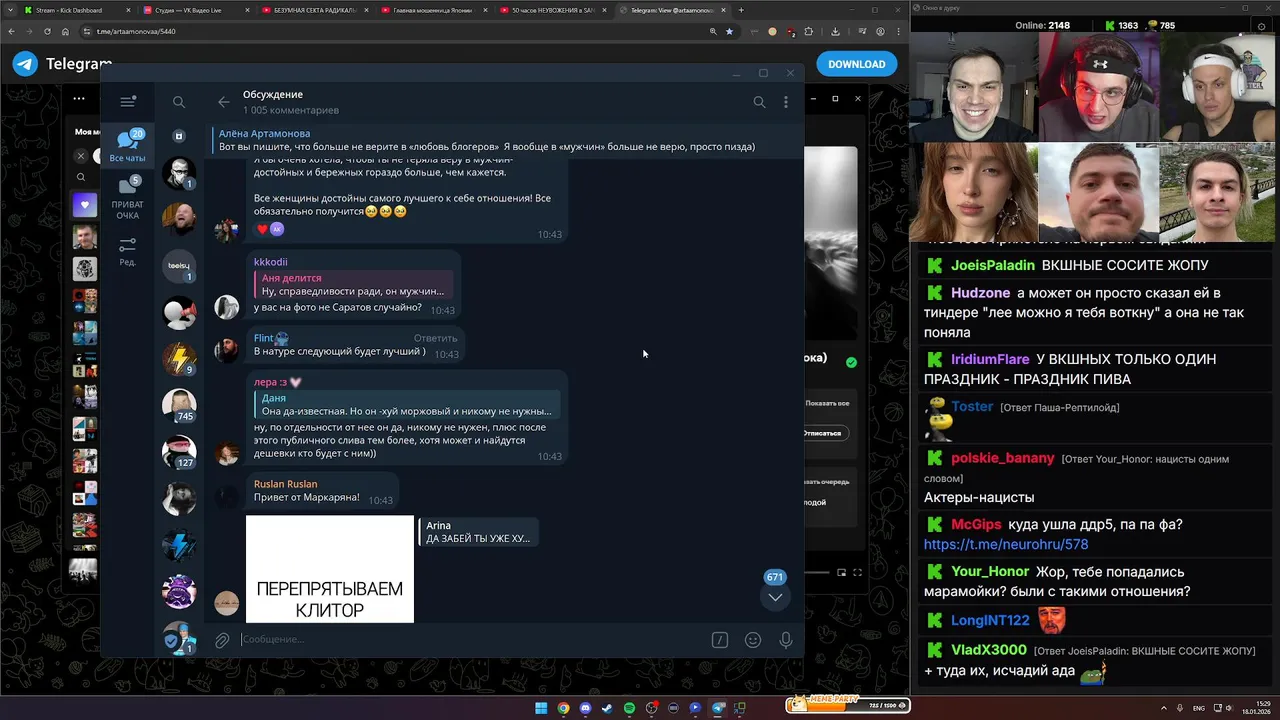Screen dimensions: 1280x720
Task: Open the bot commands slash icon
Action: [719, 640]
